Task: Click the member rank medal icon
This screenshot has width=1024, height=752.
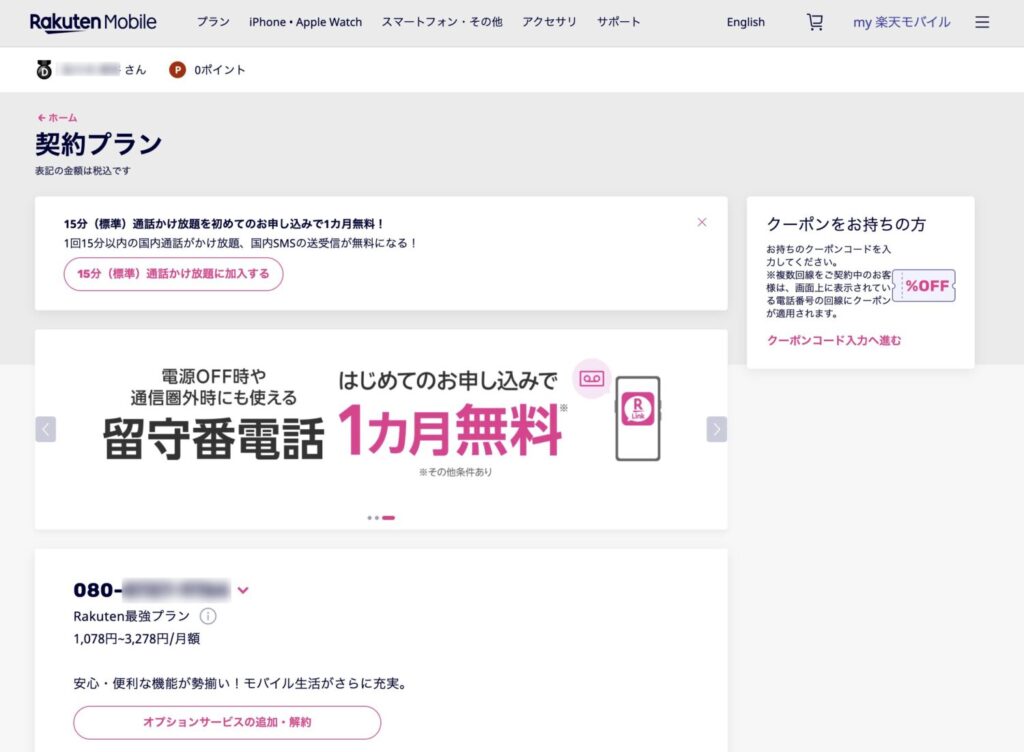Action: (44, 70)
